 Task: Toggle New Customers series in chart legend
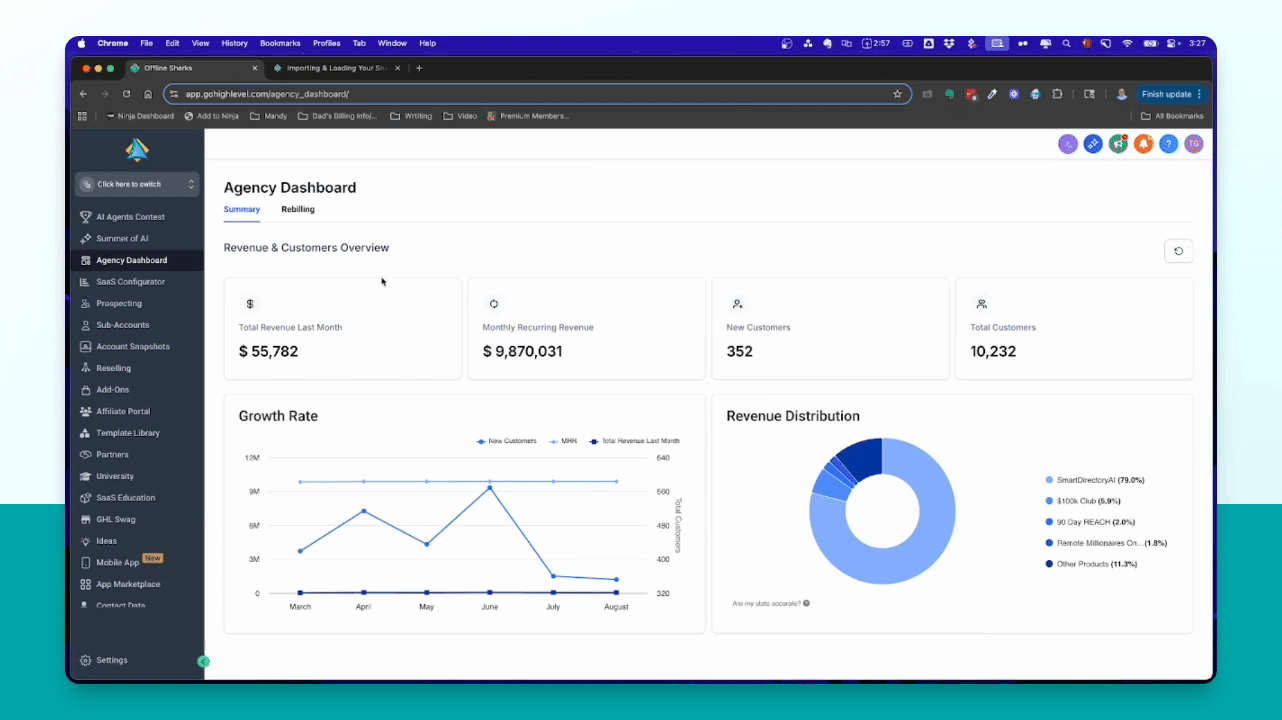tap(507, 441)
